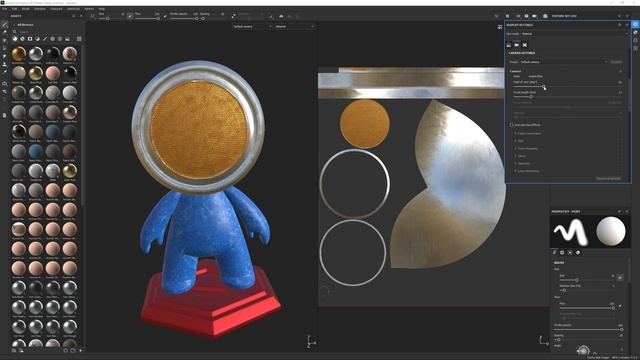Screen dimensions: 640x360
Task: Open the viewport layout icon above 2D view
Action: coord(500,27)
